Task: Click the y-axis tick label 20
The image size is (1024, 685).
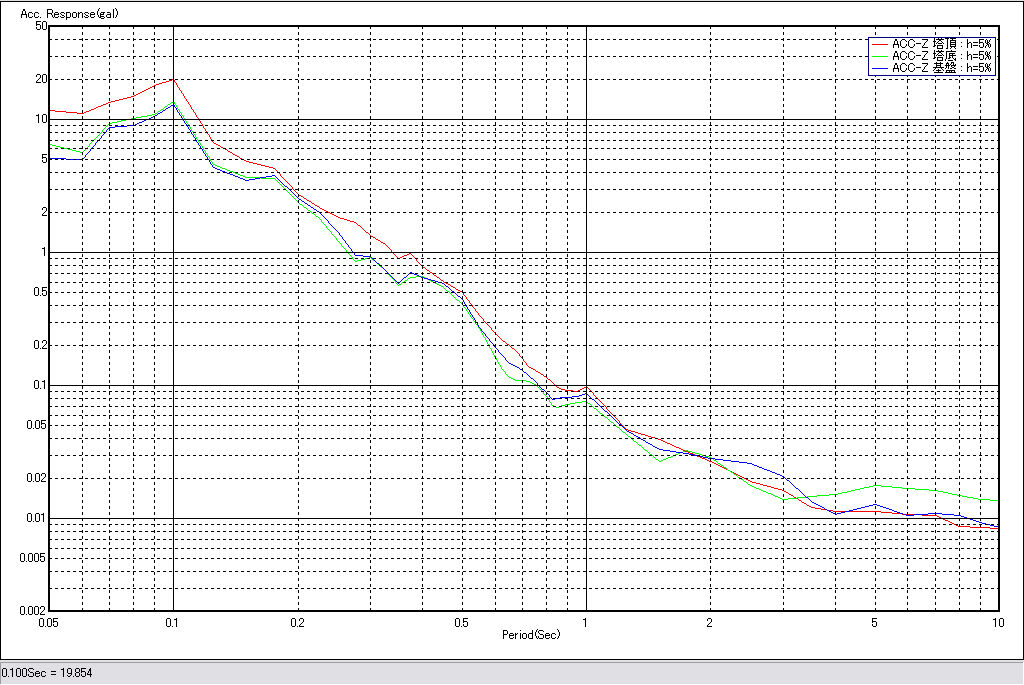Action: 41,79
